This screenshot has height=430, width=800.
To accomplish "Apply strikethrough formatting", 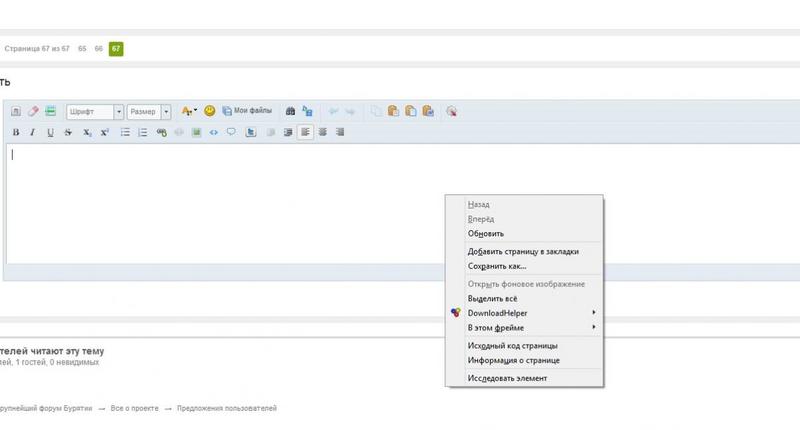I will pyautogui.click(x=68, y=132).
